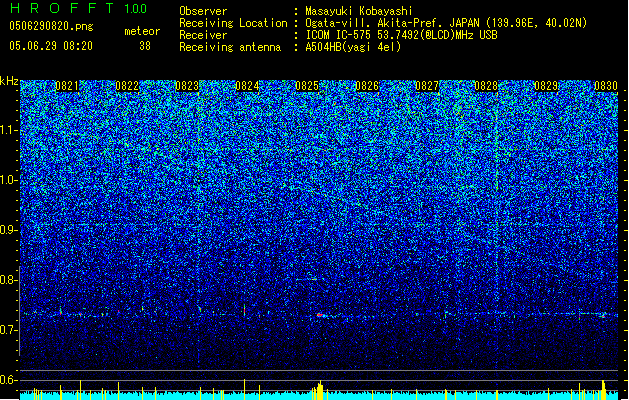The height and width of the screenshot is (400, 629).
Task: Click the 1.1 frequency axis label
Action: (x=9, y=130)
